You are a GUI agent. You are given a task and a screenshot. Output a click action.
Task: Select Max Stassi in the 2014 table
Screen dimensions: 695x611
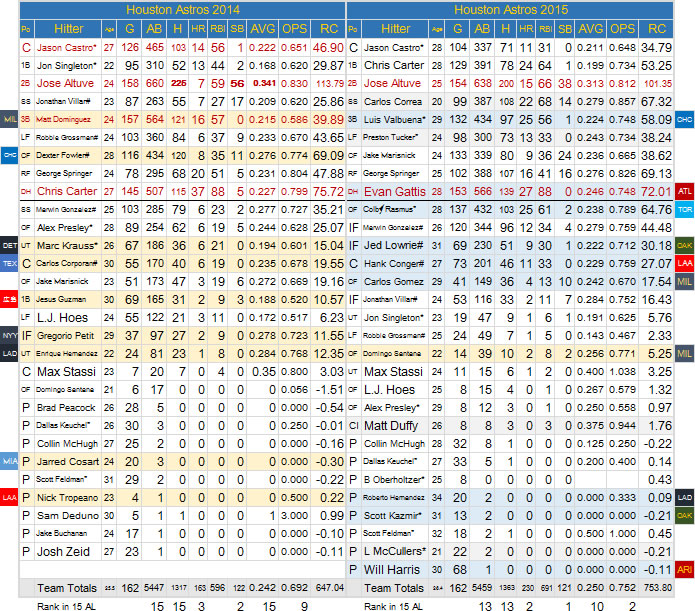(x=66, y=372)
